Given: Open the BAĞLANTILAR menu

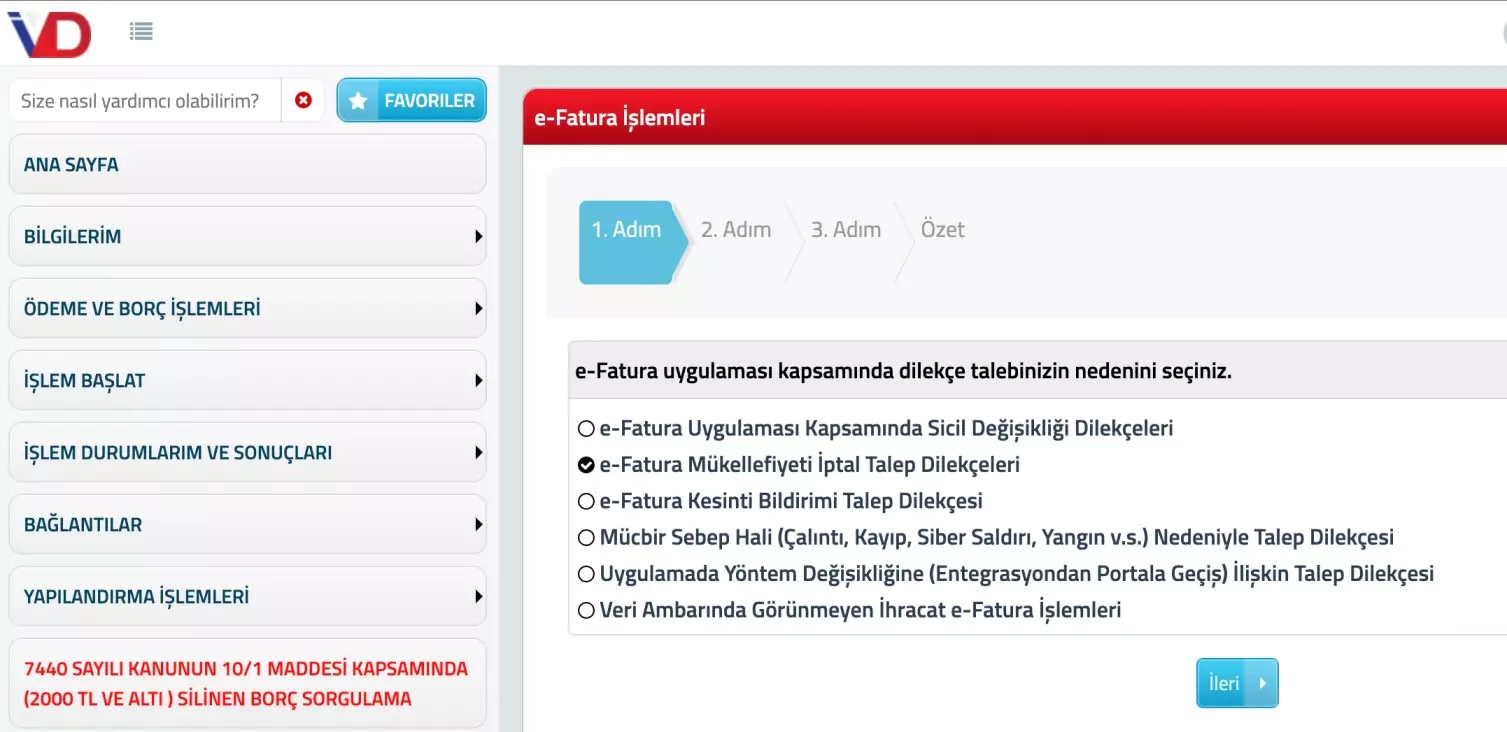Looking at the screenshot, I should pyautogui.click(x=248, y=524).
